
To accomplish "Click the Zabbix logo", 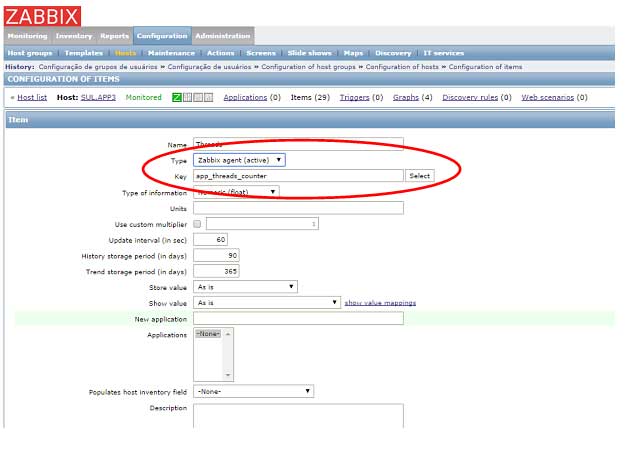I will click(x=42, y=16).
